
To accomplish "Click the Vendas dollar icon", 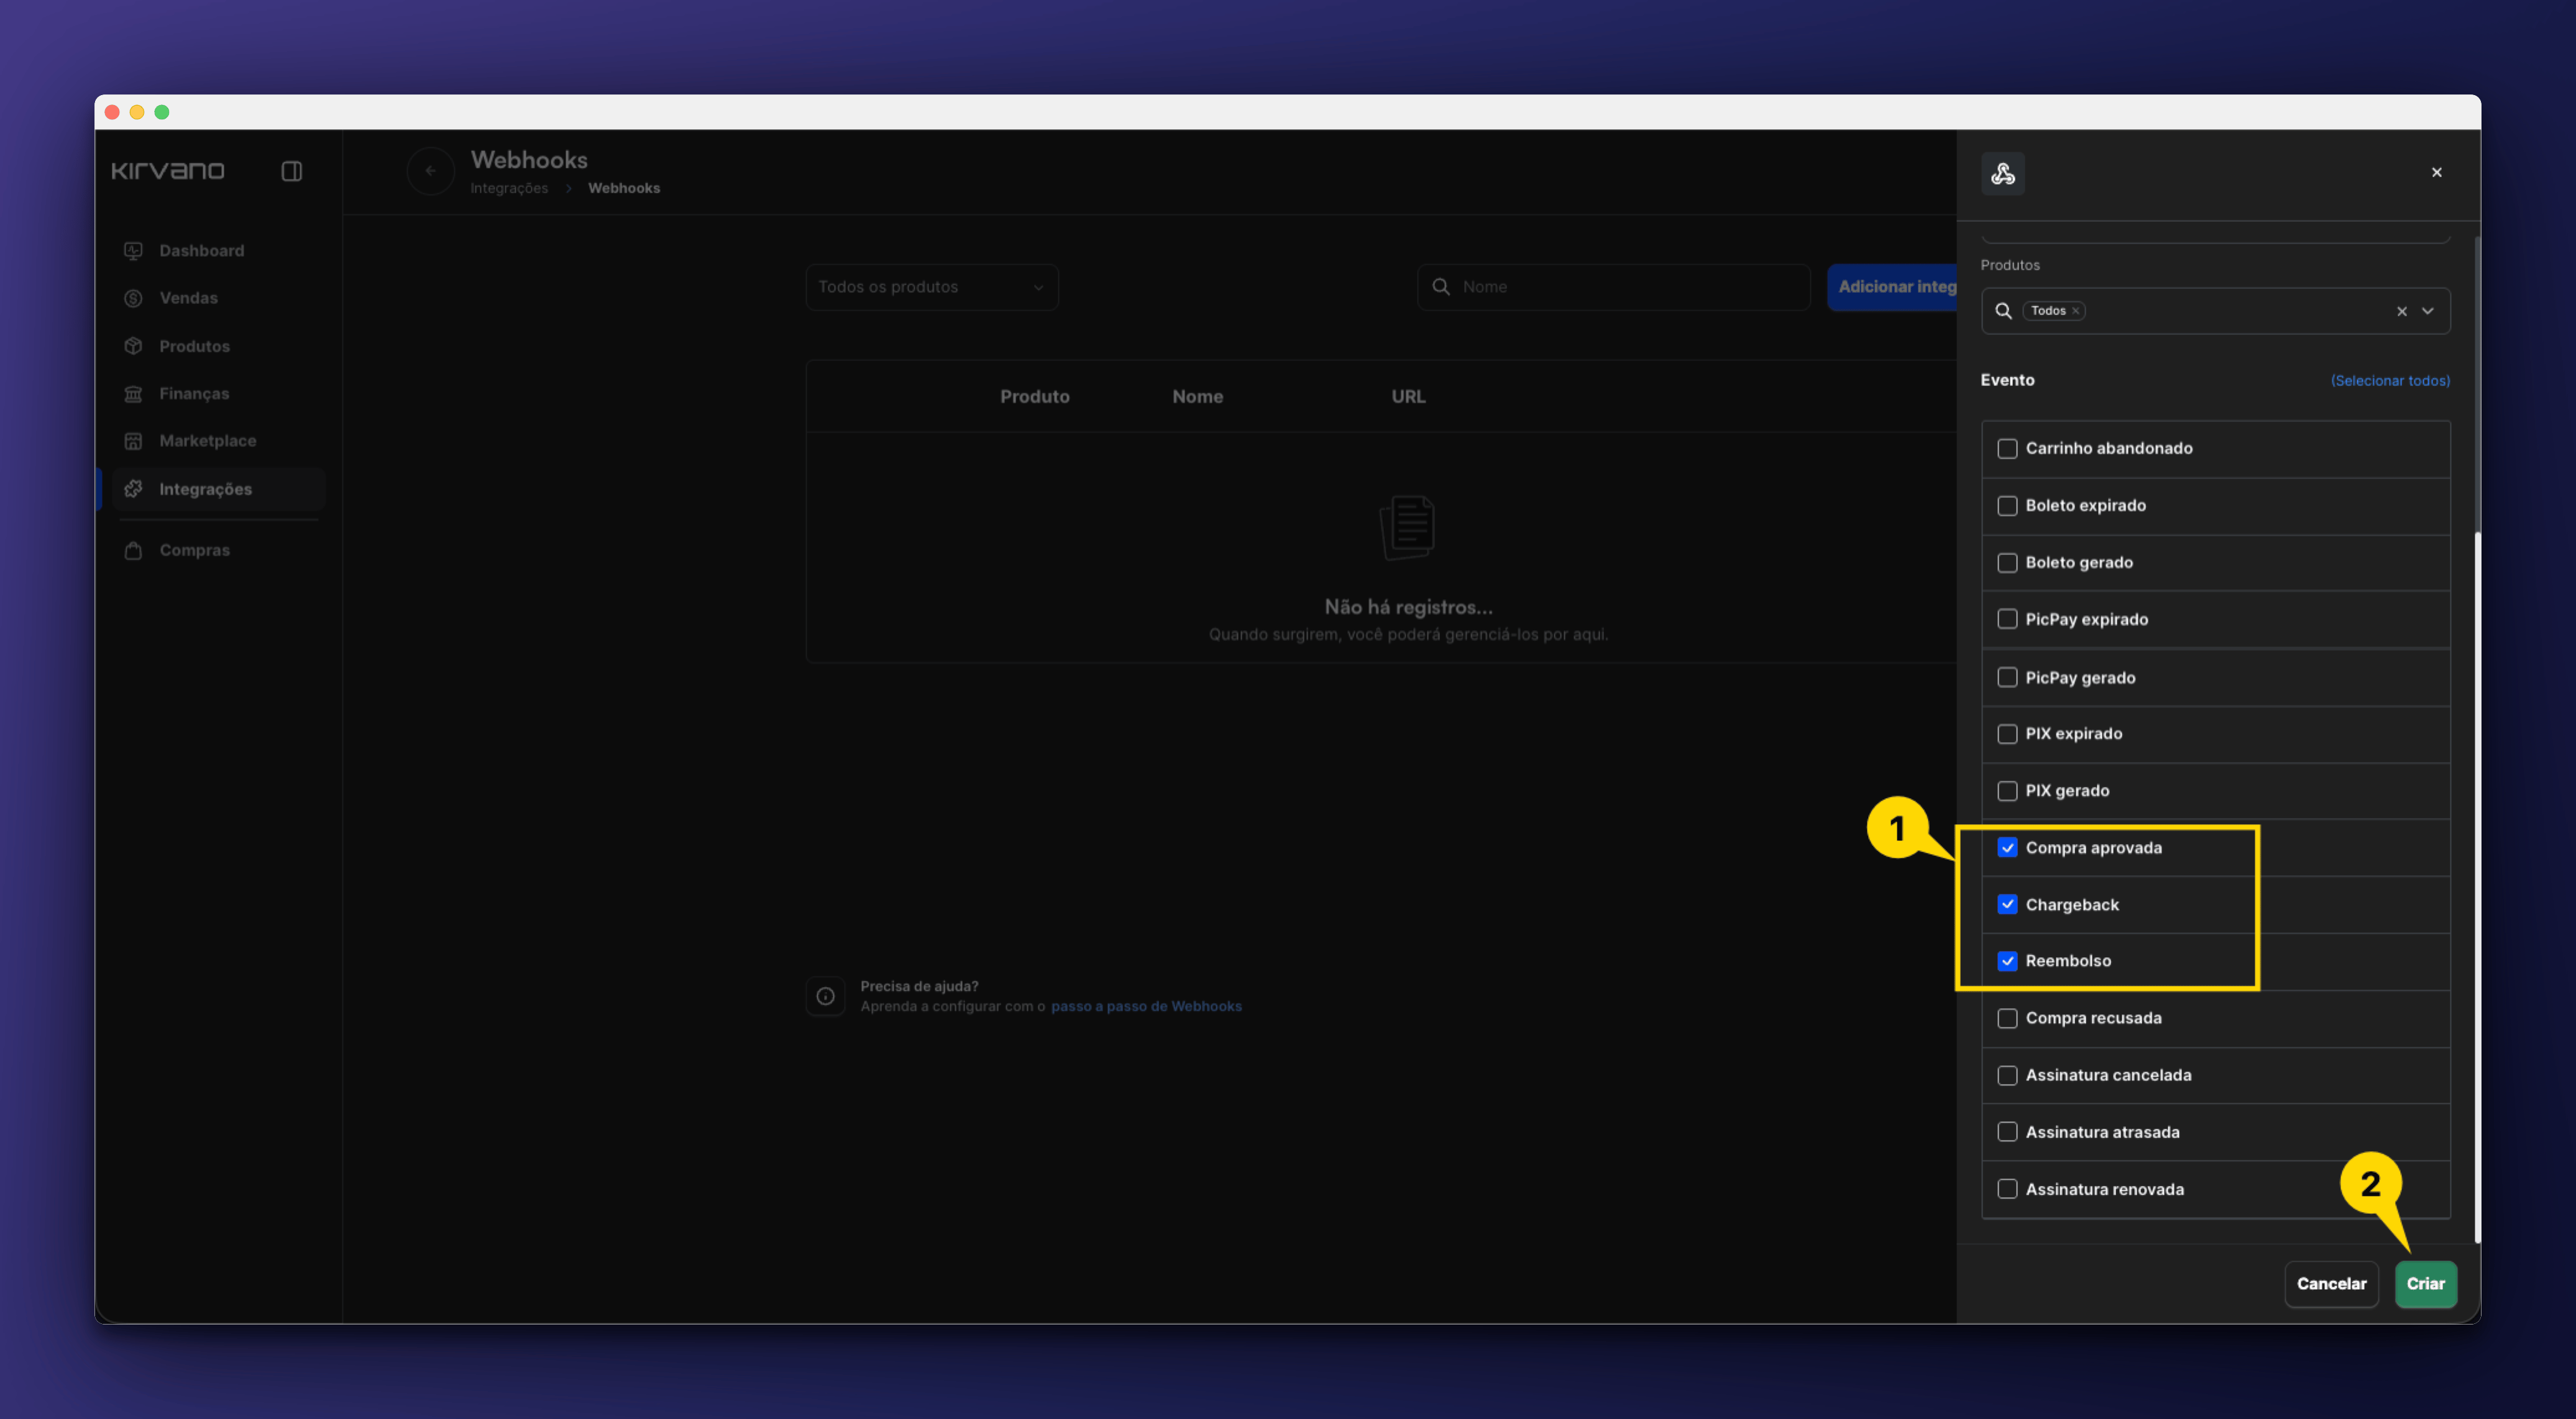I will tap(133, 298).
